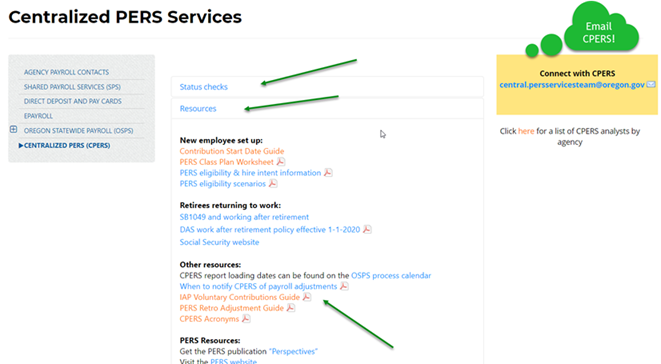Visit Social Security website link
This screenshot has width=661, height=364.
(219, 242)
